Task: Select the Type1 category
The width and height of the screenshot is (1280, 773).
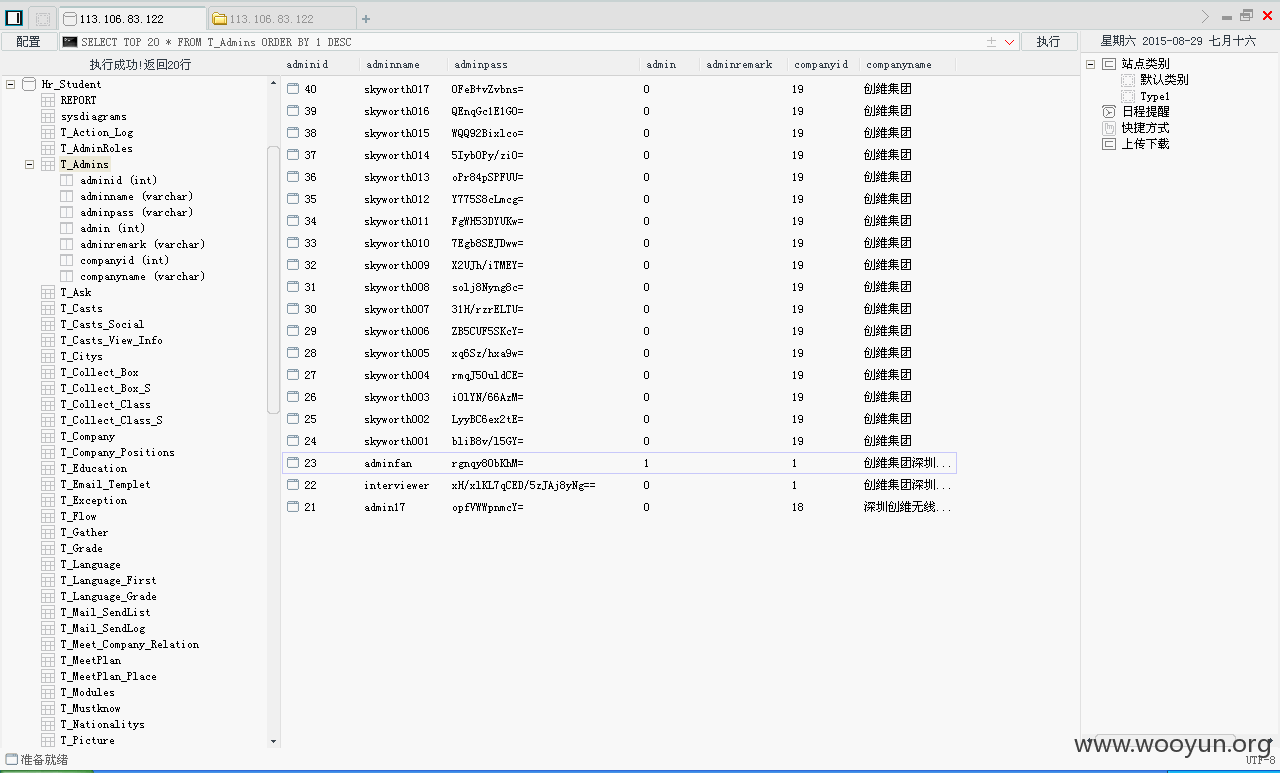Action: (1155, 96)
